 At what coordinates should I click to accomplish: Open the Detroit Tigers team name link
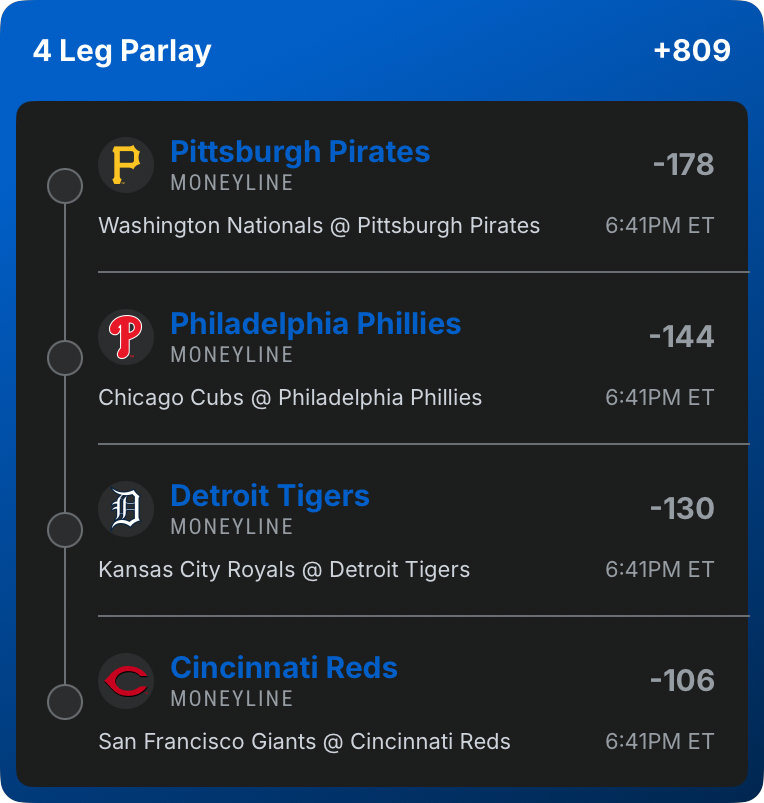270,496
